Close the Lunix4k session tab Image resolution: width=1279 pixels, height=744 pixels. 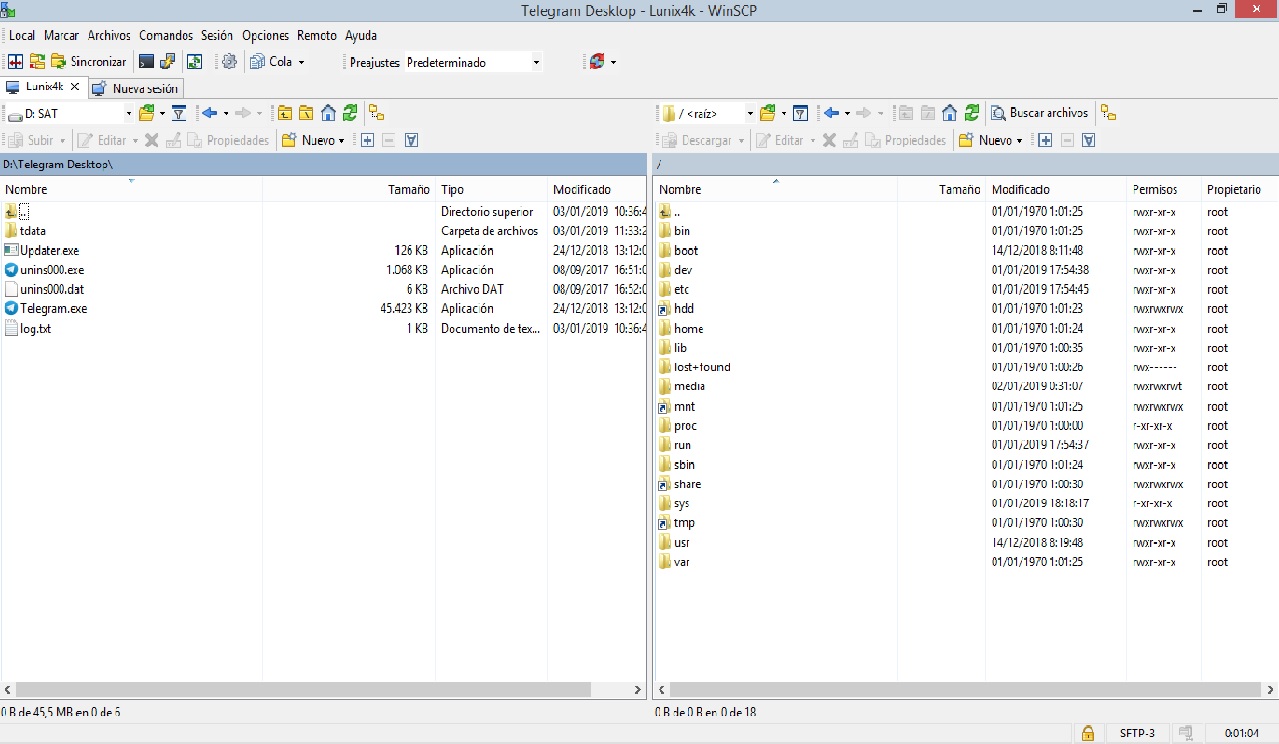pyautogui.click(x=75, y=87)
